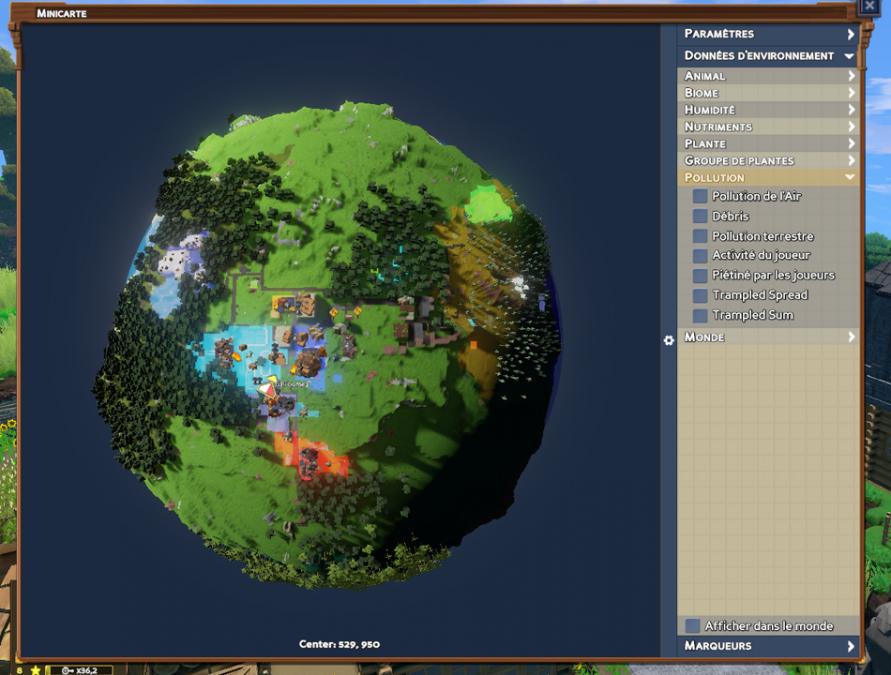The height and width of the screenshot is (675, 891).
Task: Click the yellow star icon in bottom bar
Action: (x=35, y=670)
